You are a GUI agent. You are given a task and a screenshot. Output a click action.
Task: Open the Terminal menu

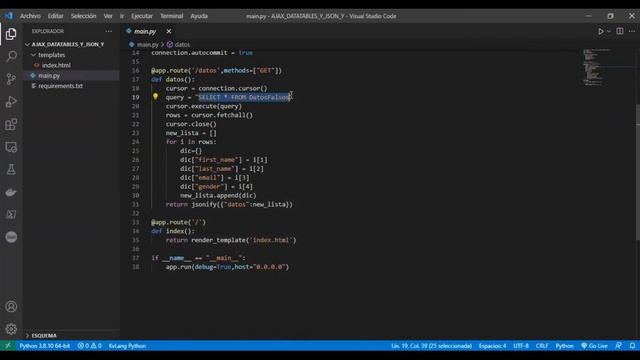click(x=171, y=16)
